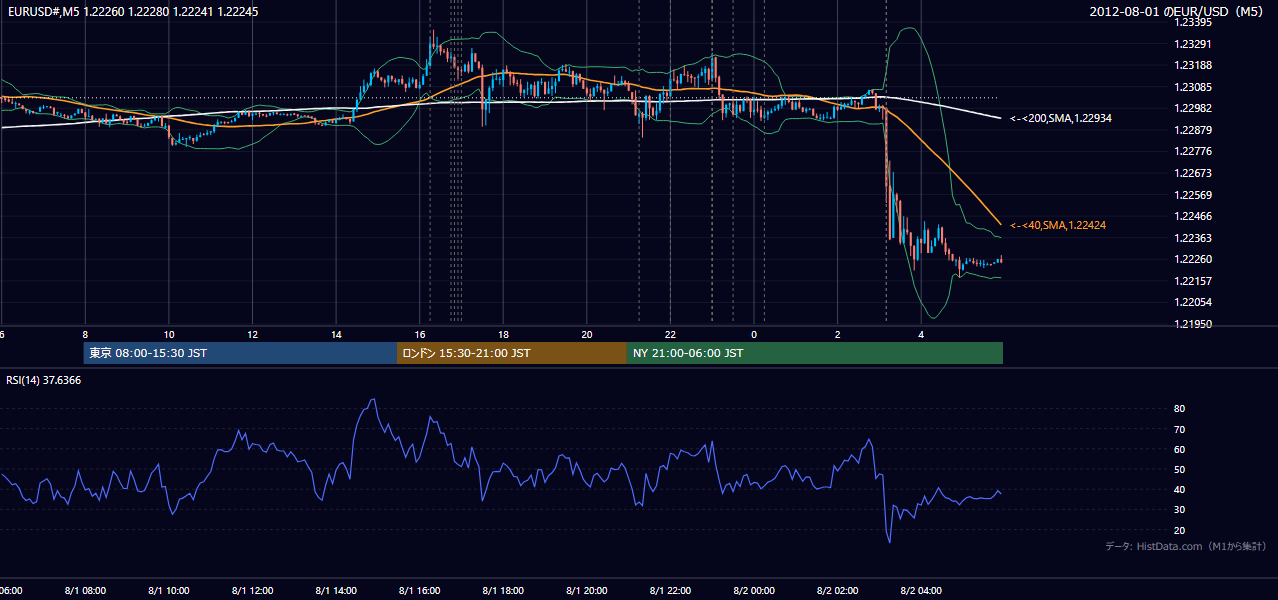Click price axis value 1.23395
This screenshot has height=600, width=1278.
[1193, 22]
